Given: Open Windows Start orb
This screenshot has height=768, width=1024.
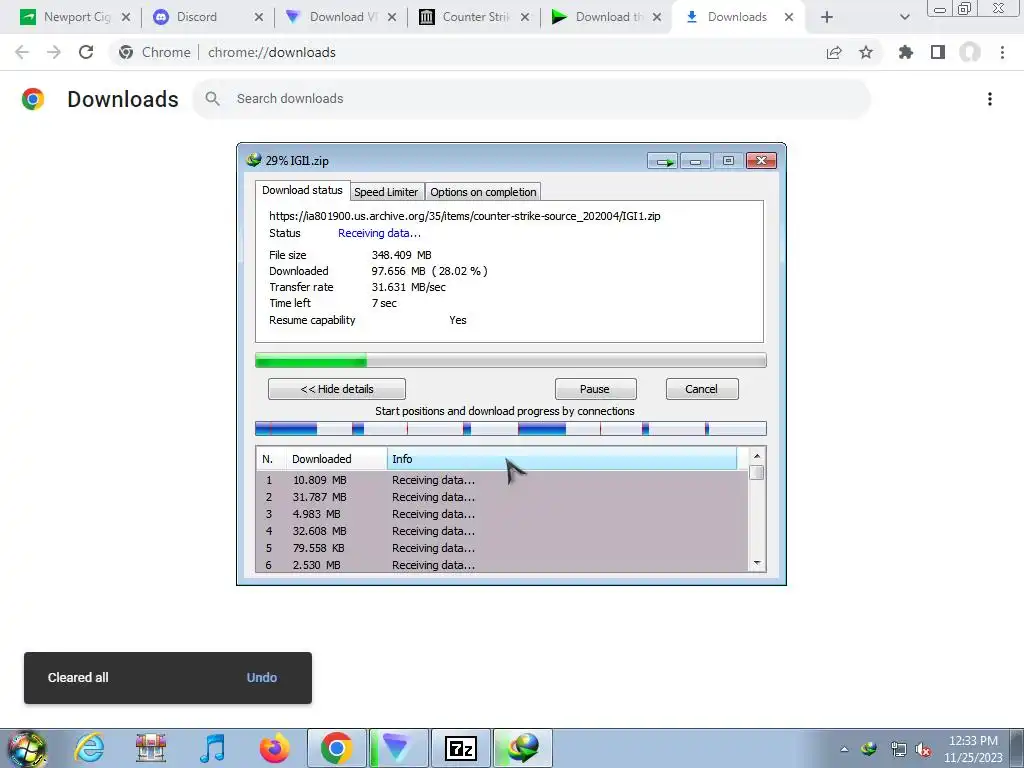Looking at the screenshot, I should pos(26,748).
